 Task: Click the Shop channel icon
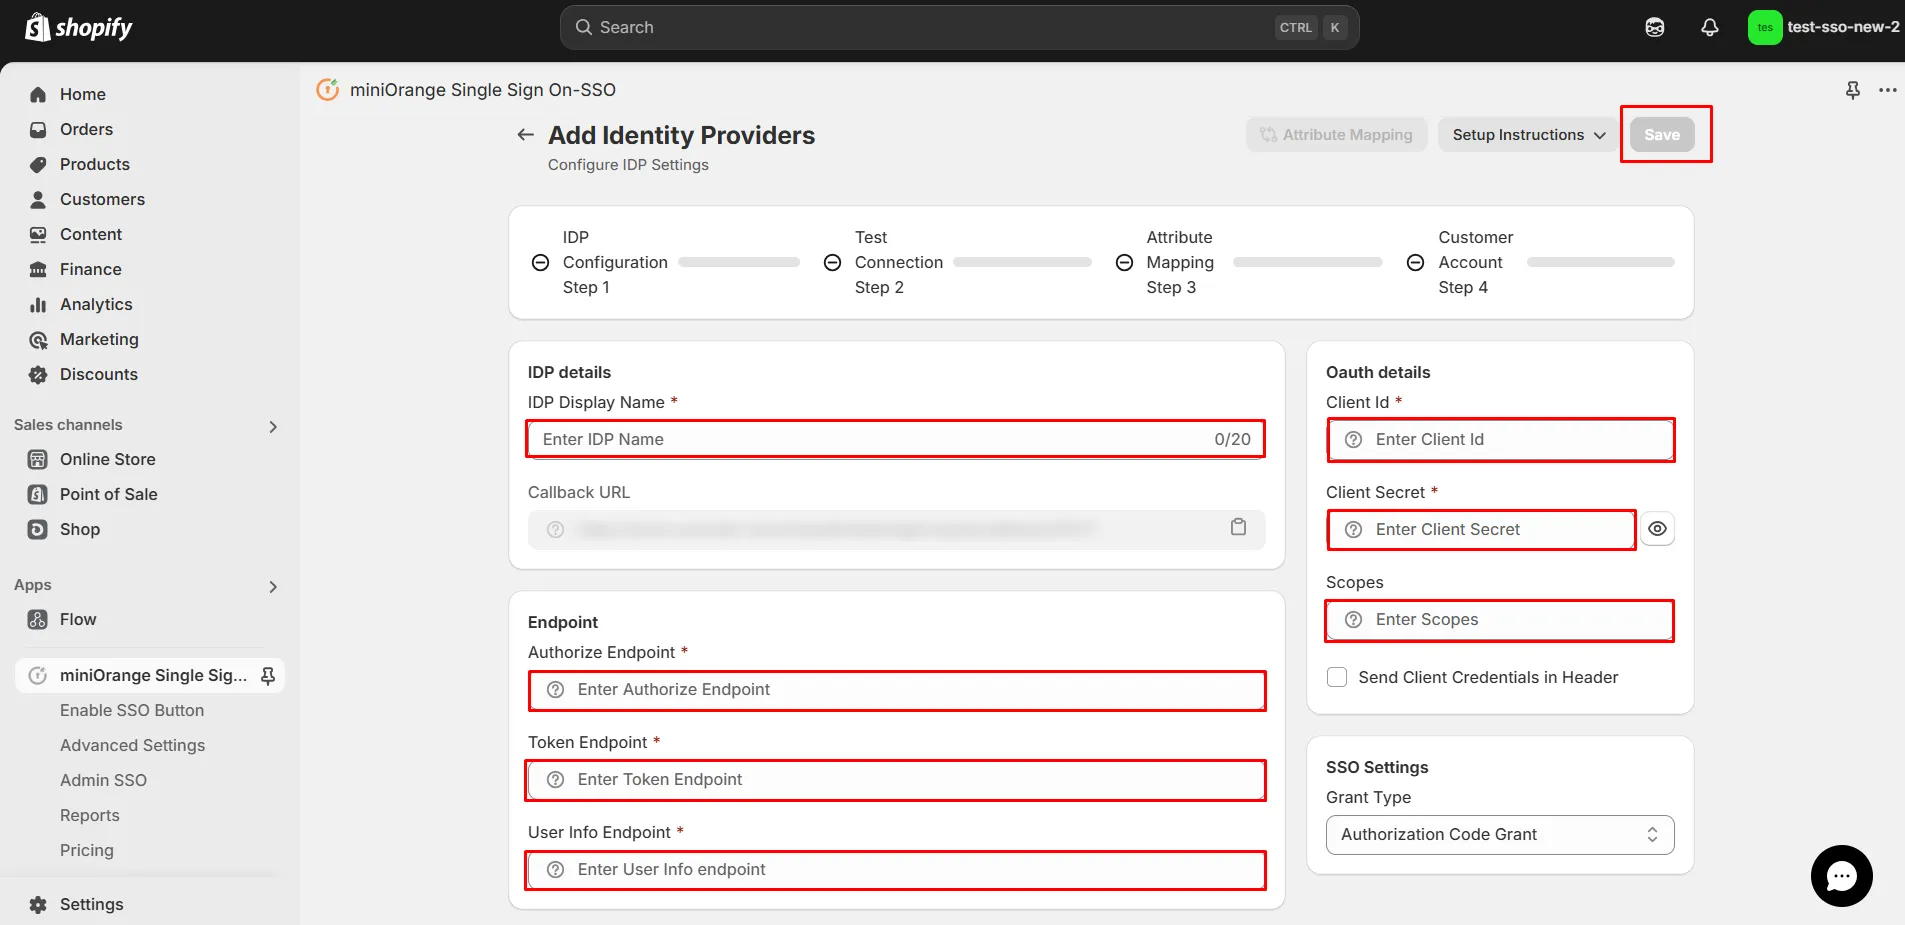[x=38, y=529]
